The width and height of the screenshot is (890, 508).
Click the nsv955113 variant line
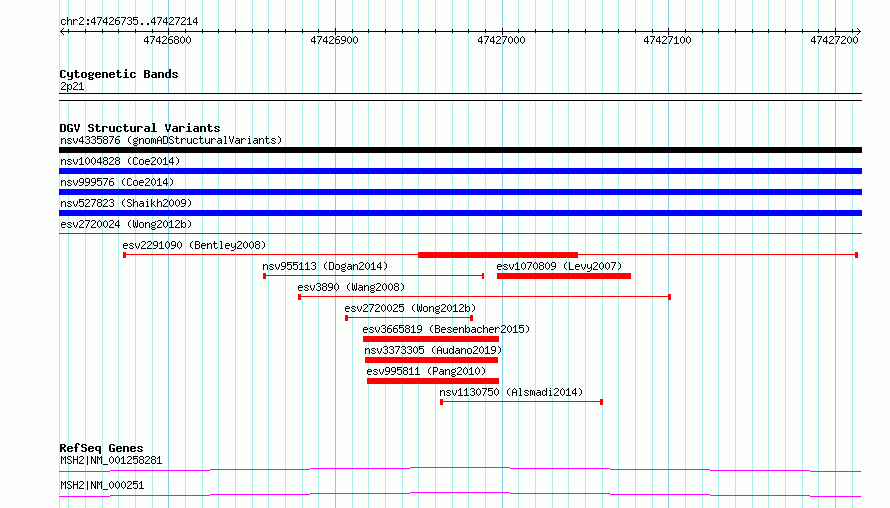[373, 276]
